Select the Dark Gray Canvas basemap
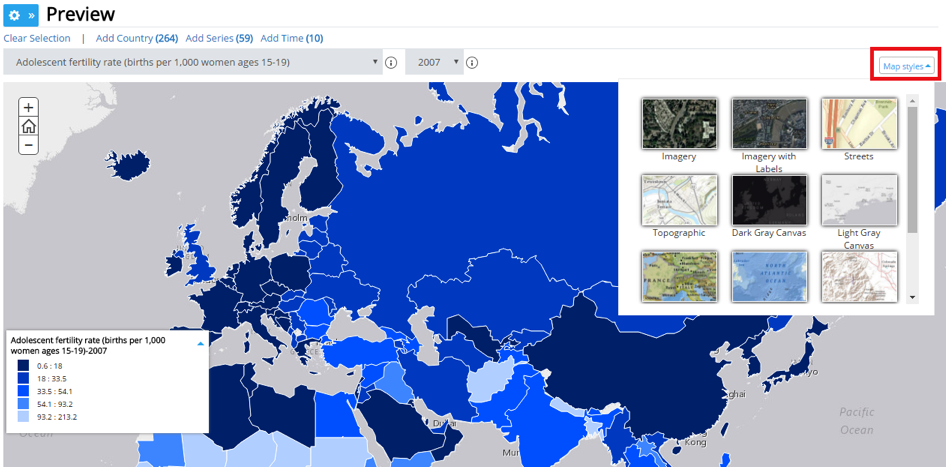The image size is (947, 468). (x=769, y=200)
